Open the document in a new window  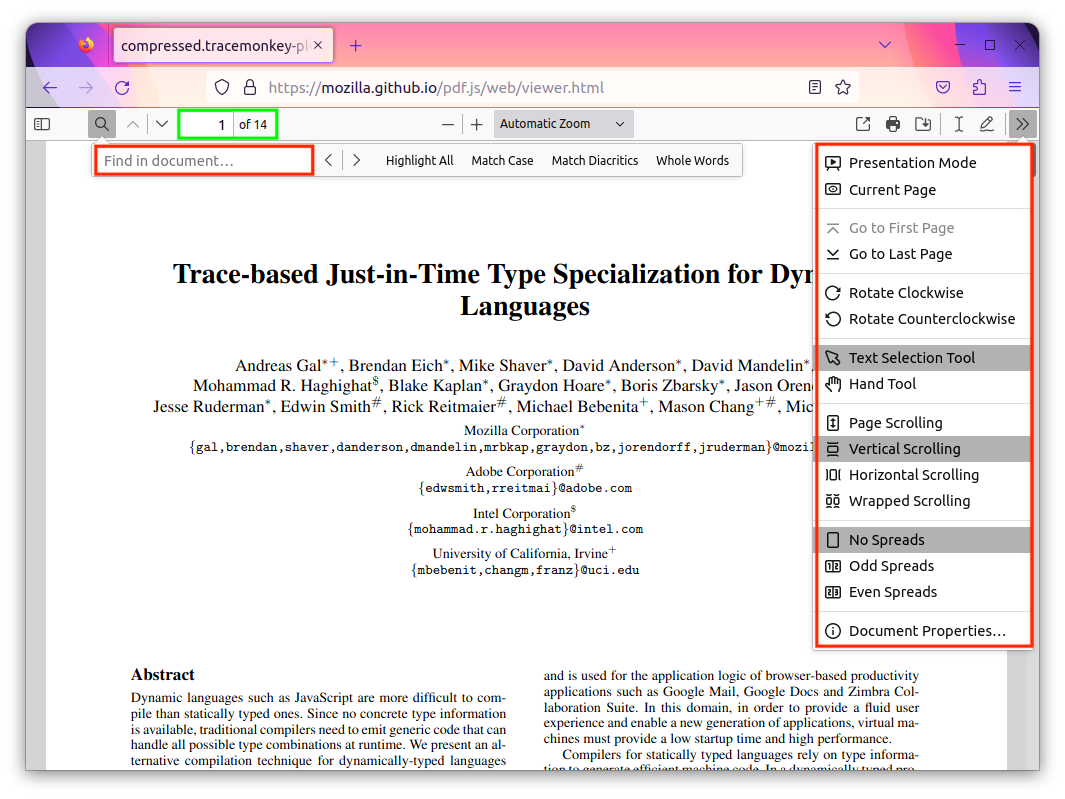pos(862,123)
